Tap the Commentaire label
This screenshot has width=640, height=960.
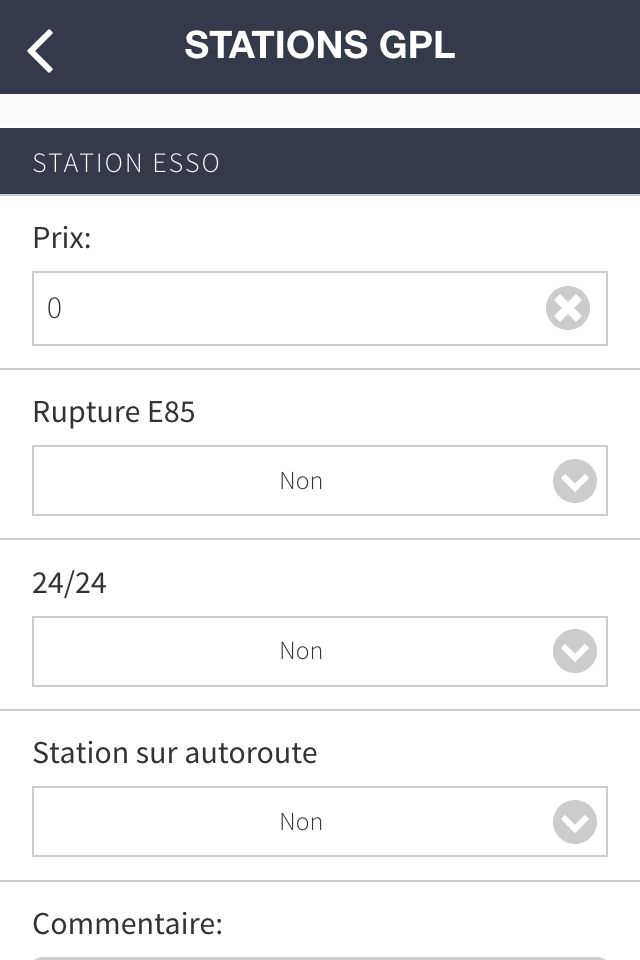pos(127,923)
